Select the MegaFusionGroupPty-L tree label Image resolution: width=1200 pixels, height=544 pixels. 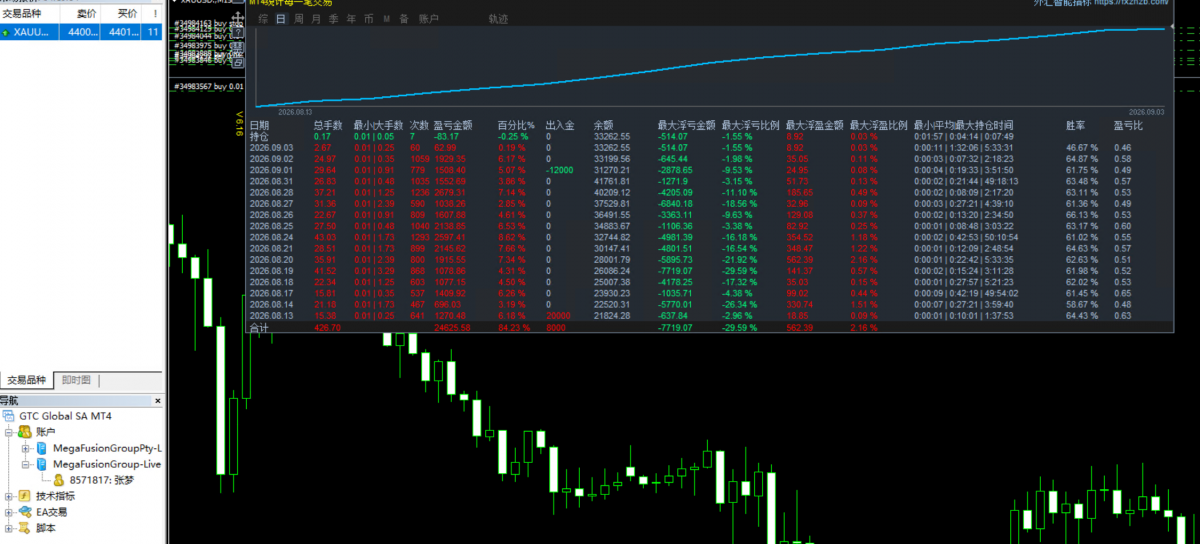[106, 448]
